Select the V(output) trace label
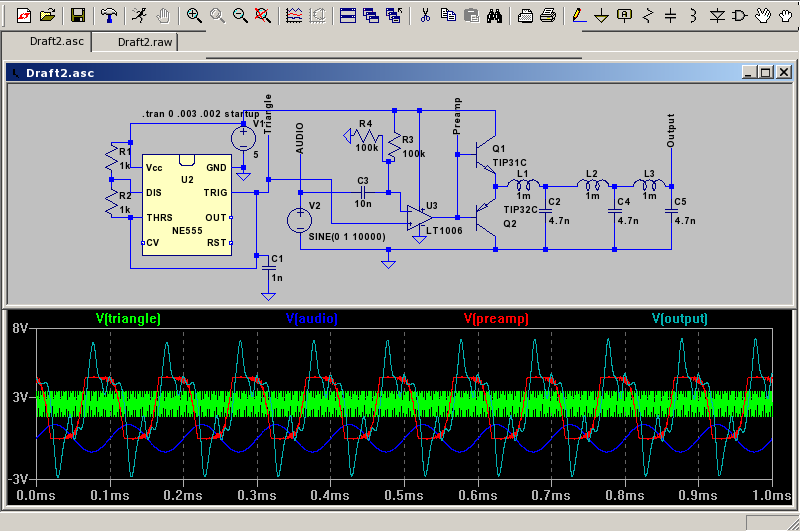This screenshot has height=531, width=800. pos(680,319)
